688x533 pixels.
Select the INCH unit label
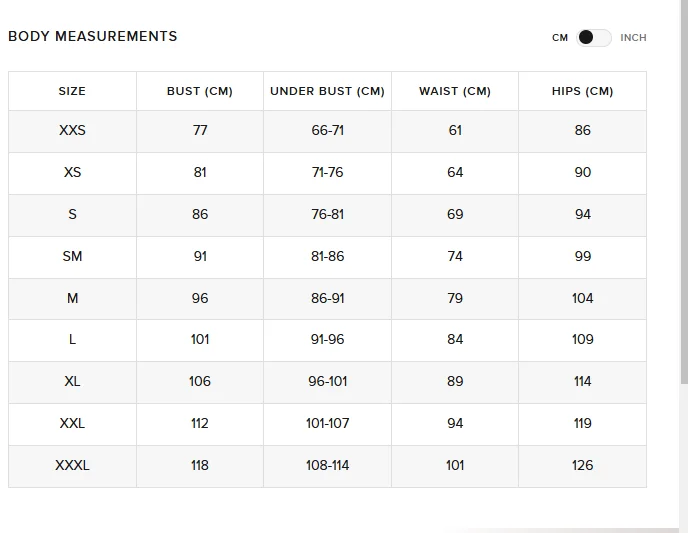tap(633, 38)
